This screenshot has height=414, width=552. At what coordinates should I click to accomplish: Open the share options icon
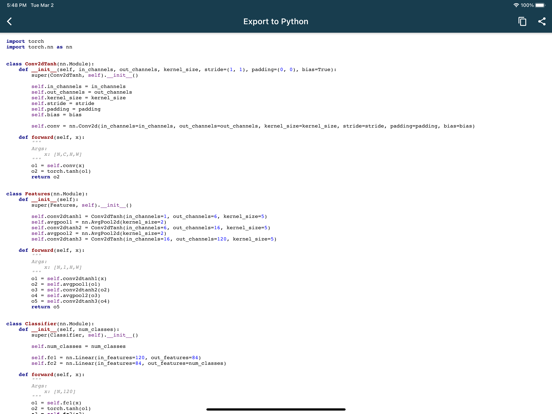click(542, 21)
